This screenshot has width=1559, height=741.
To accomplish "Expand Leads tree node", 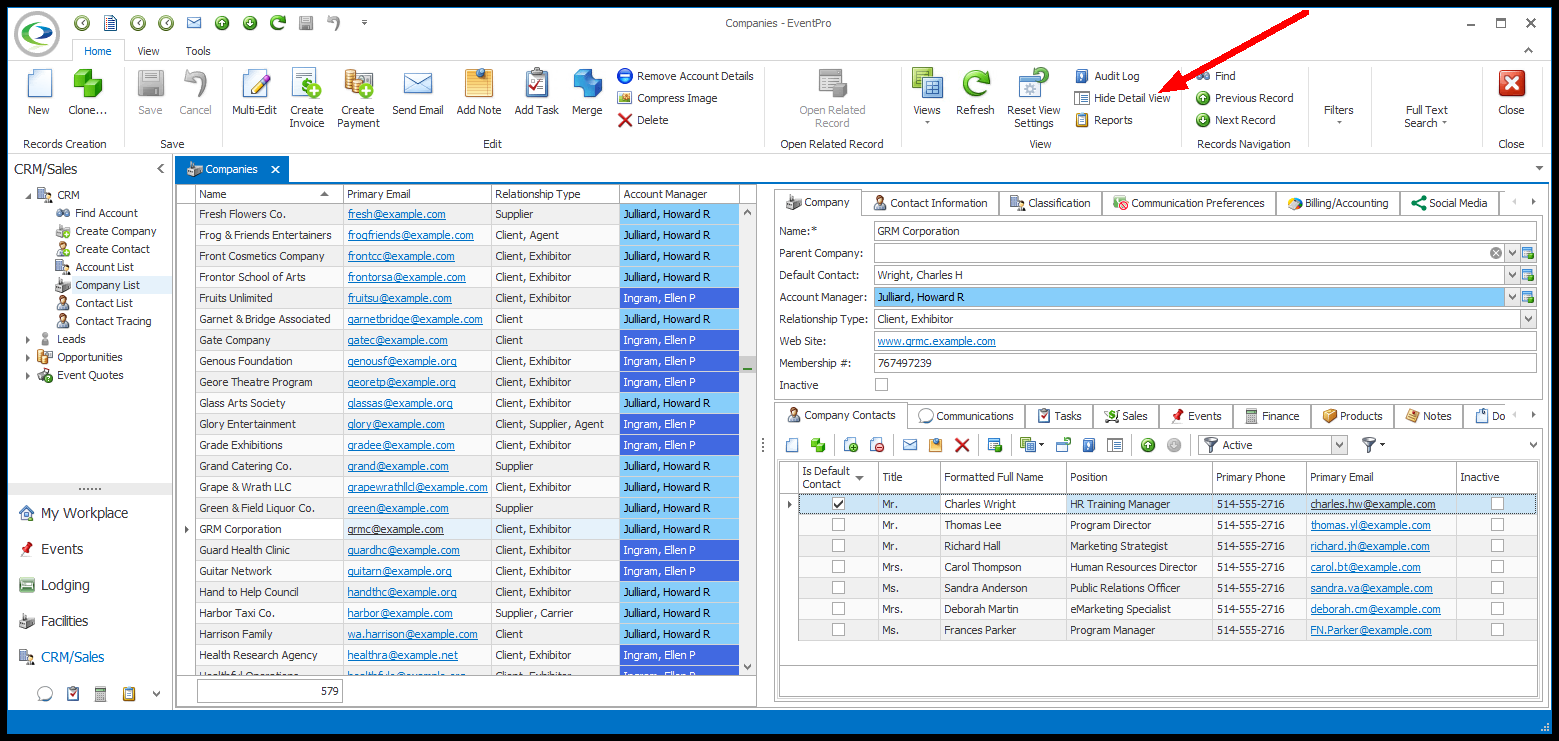I will tap(28, 339).
